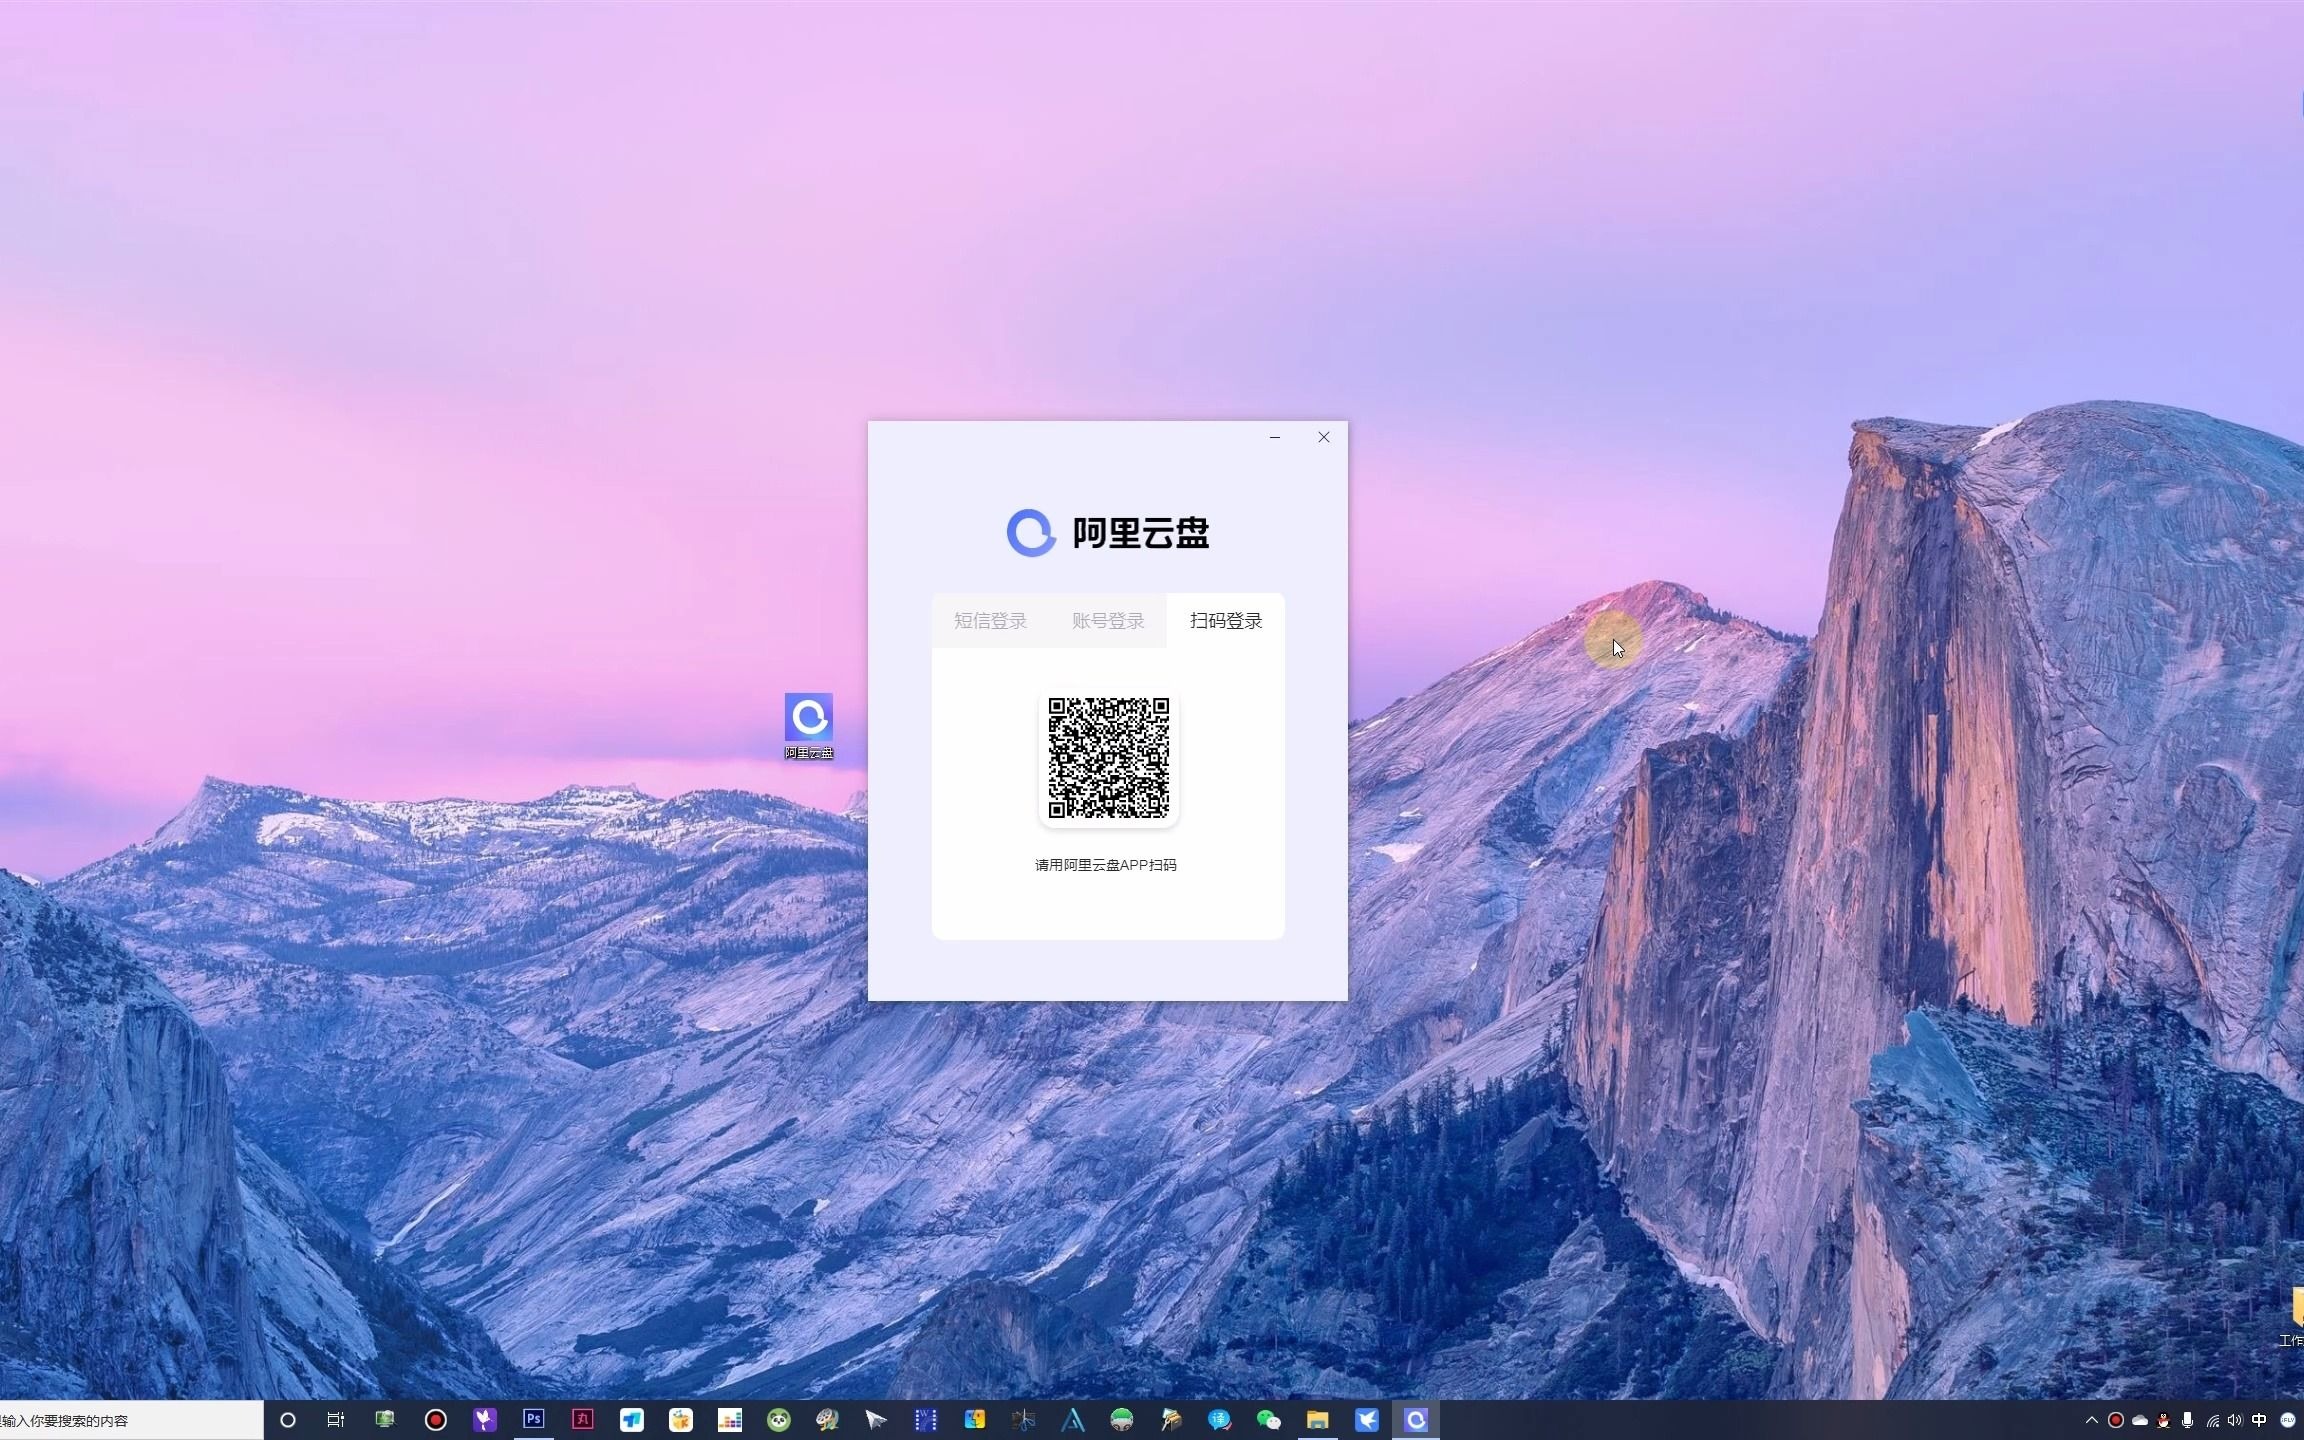Close the 阿里云盘 login window
Viewport: 2304px width, 1440px height.
coord(1324,437)
